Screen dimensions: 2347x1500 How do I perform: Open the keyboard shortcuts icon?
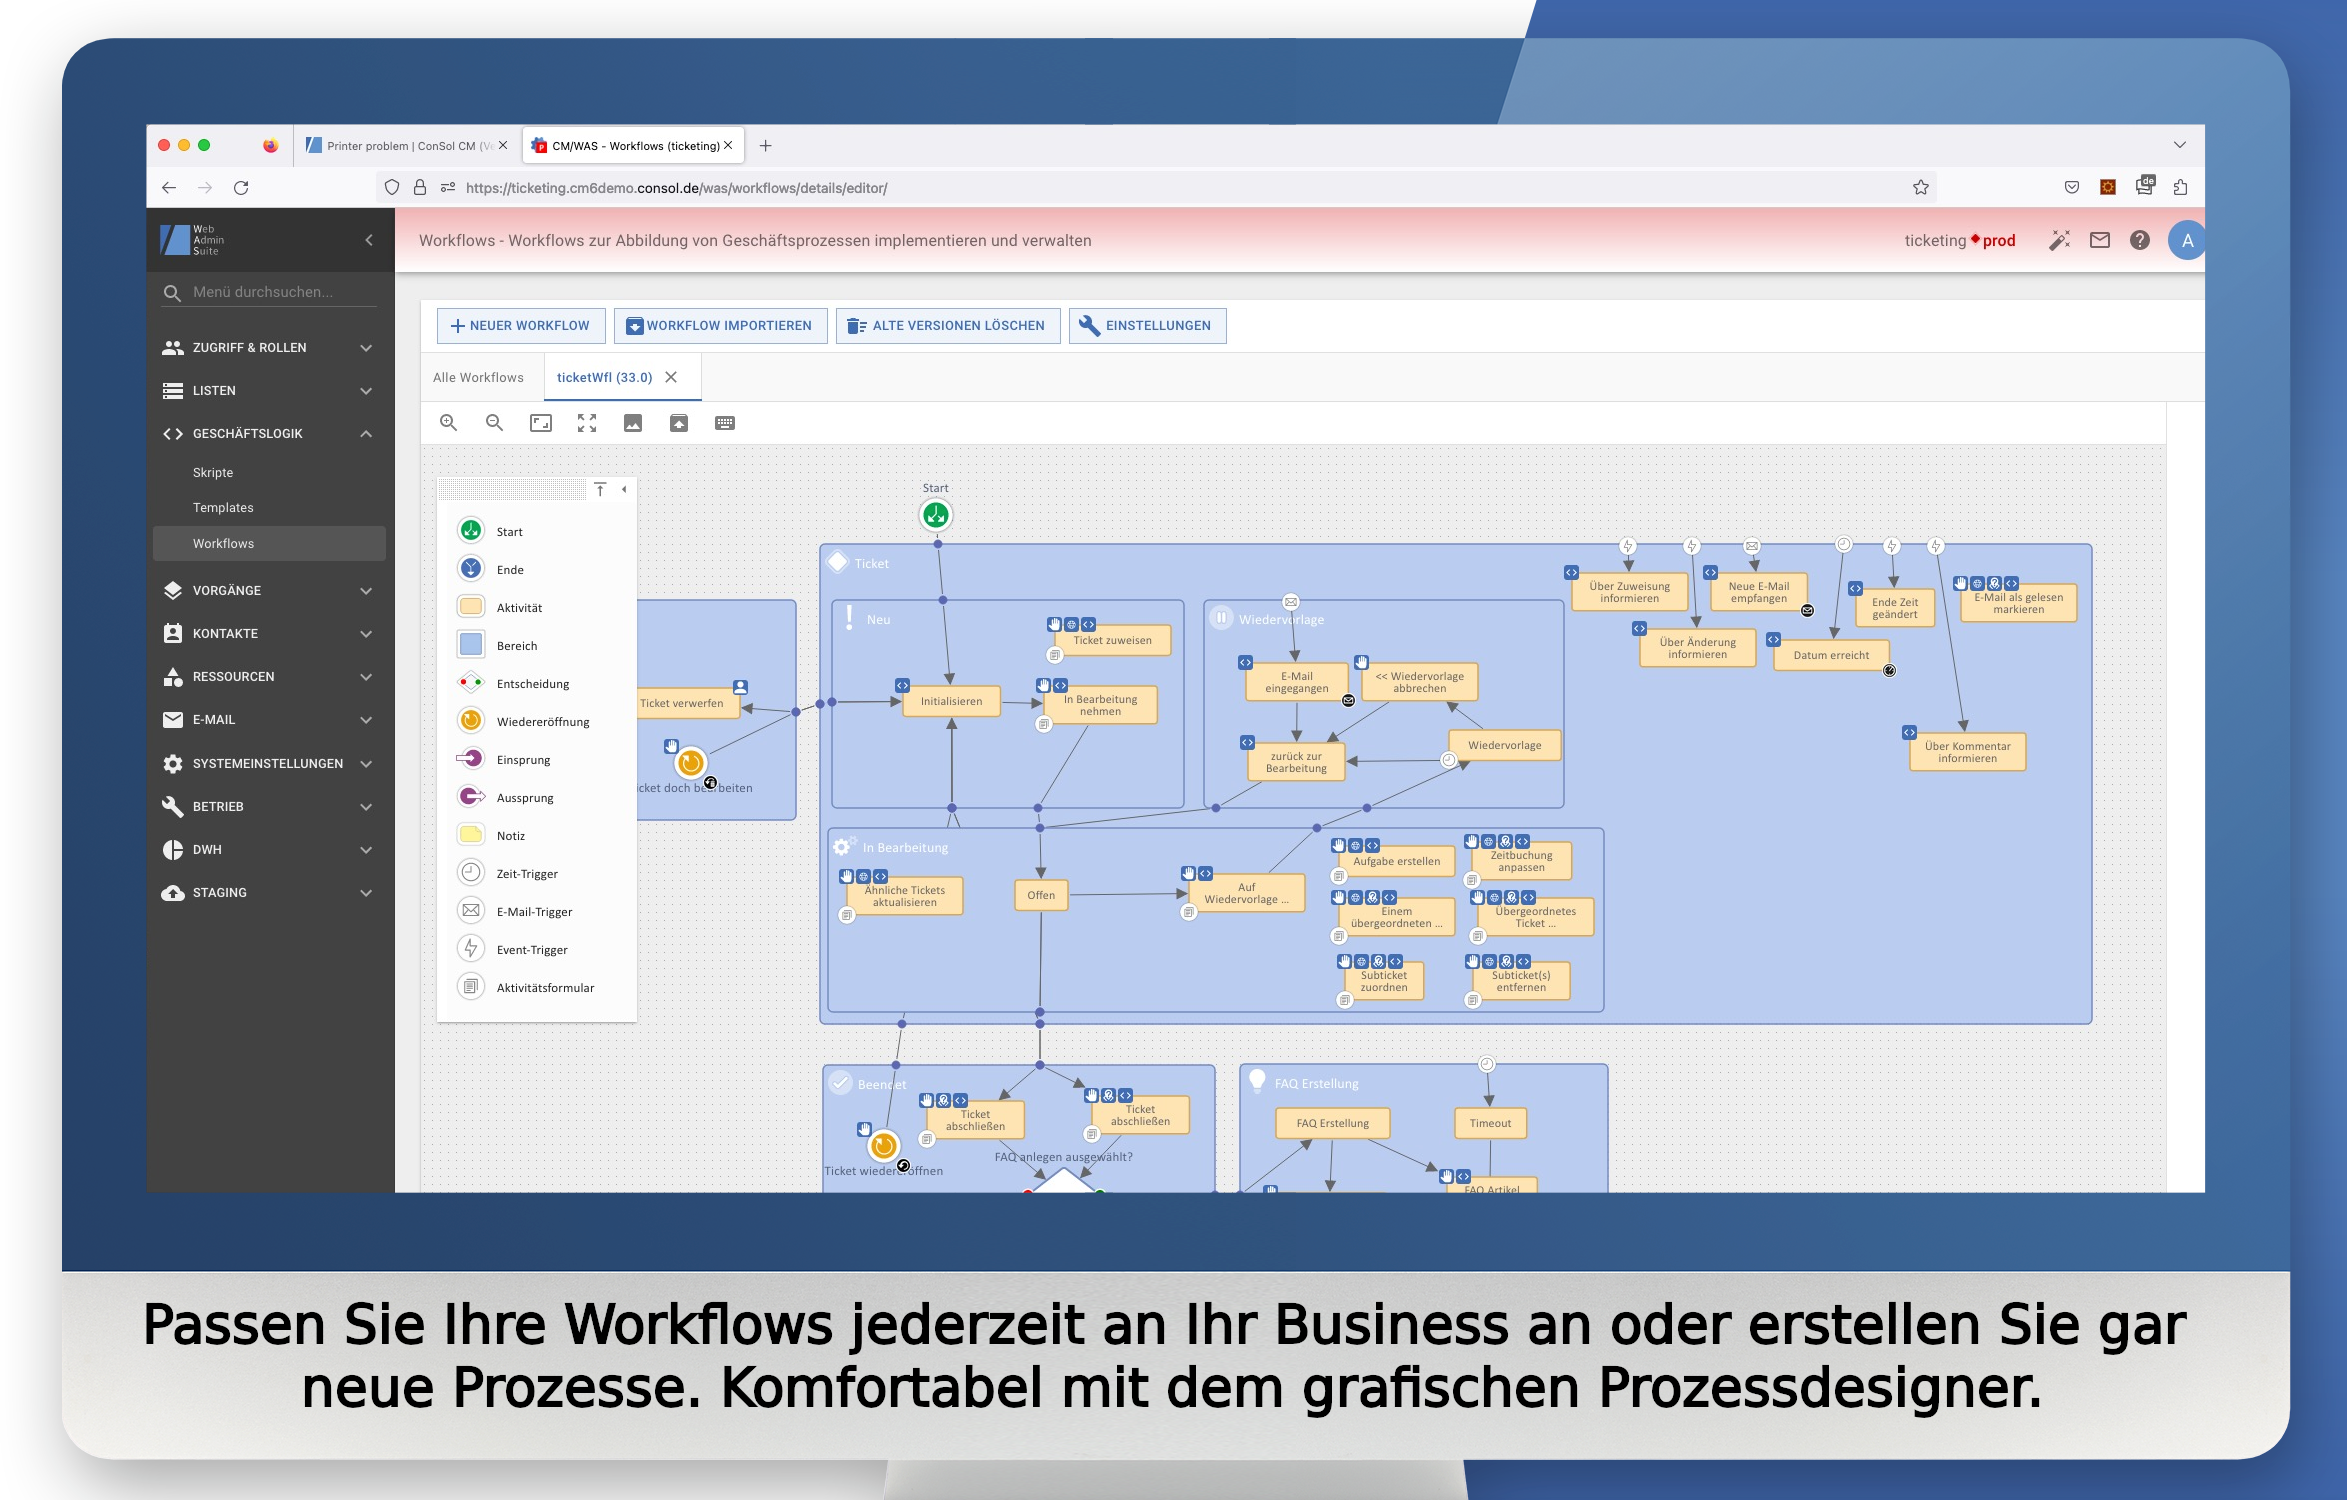725,423
